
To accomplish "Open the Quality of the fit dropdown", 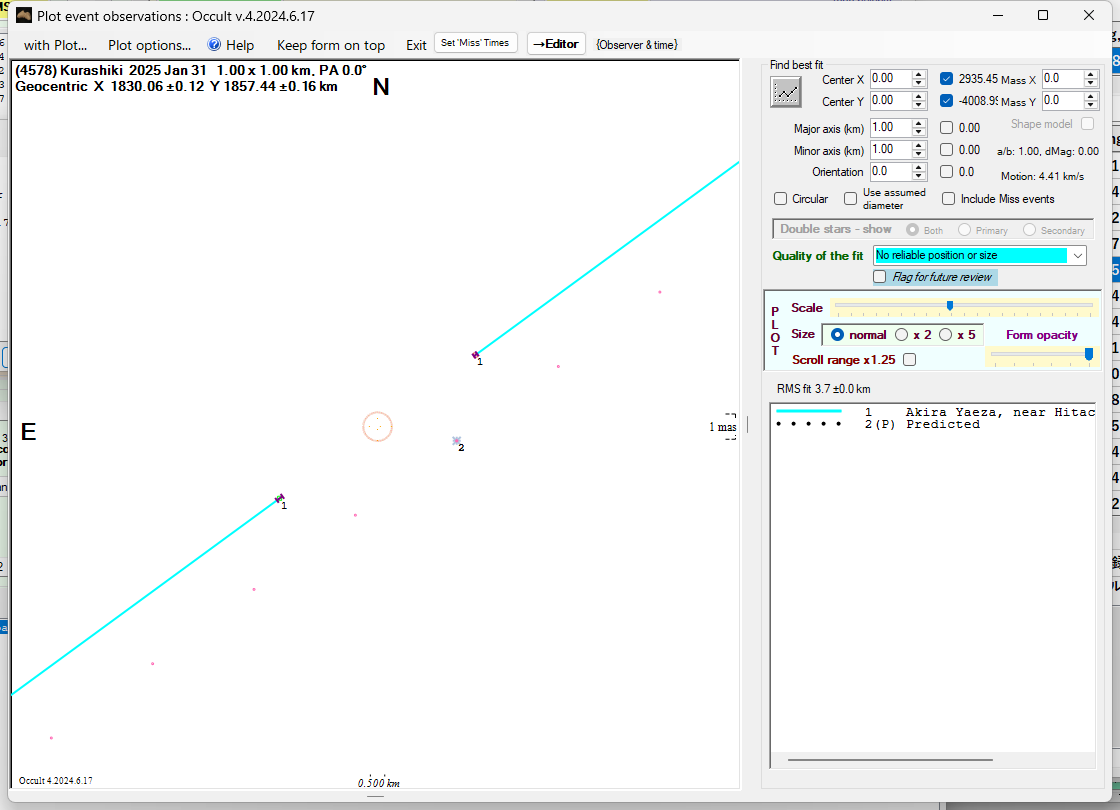I will pos(1077,256).
